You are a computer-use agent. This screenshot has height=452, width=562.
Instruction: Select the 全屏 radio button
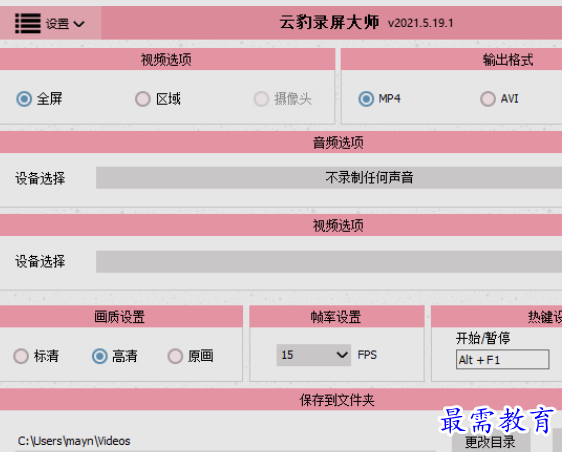pos(24,99)
